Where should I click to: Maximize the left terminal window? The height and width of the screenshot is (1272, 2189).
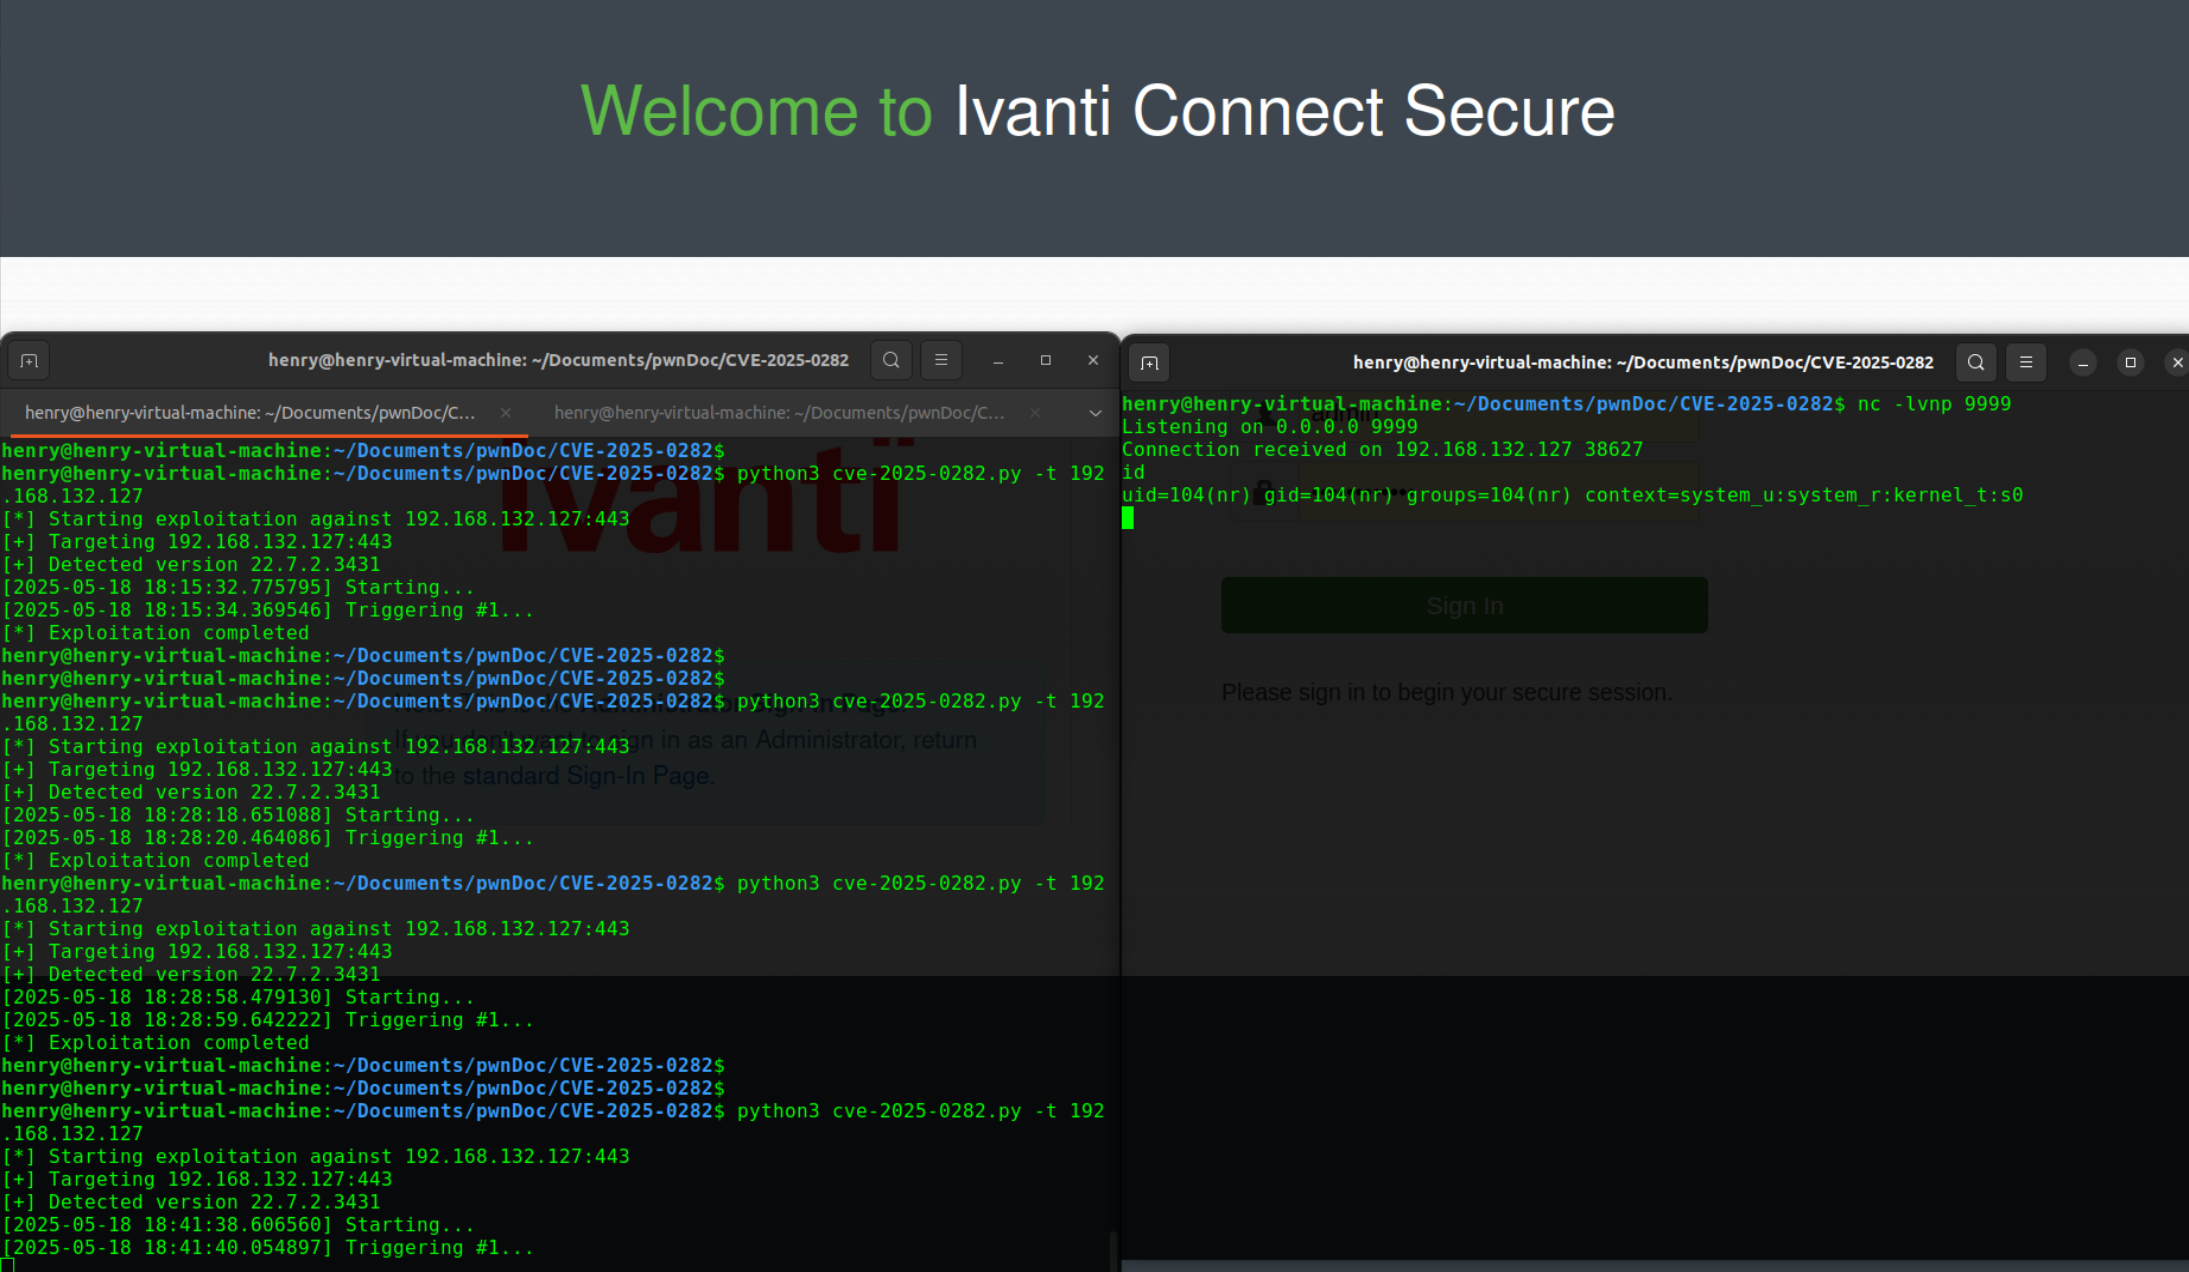(x=1046, y=360)
